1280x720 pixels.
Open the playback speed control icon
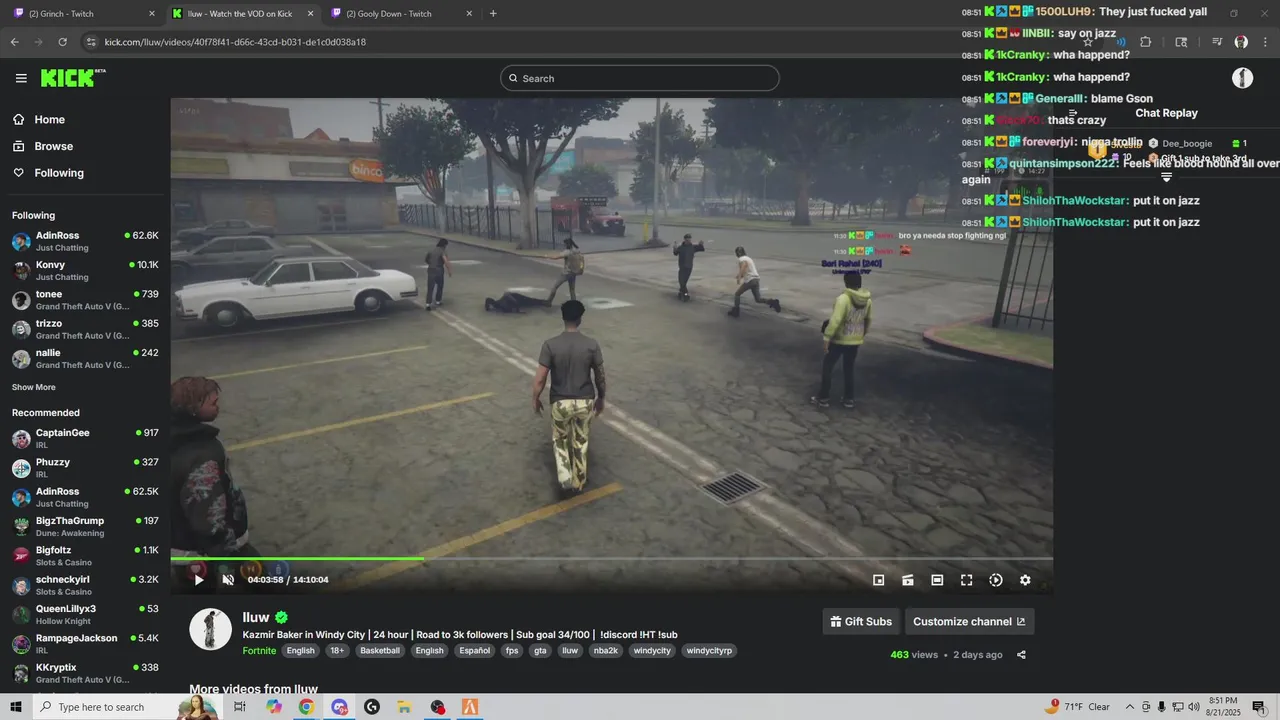point(996,580)
